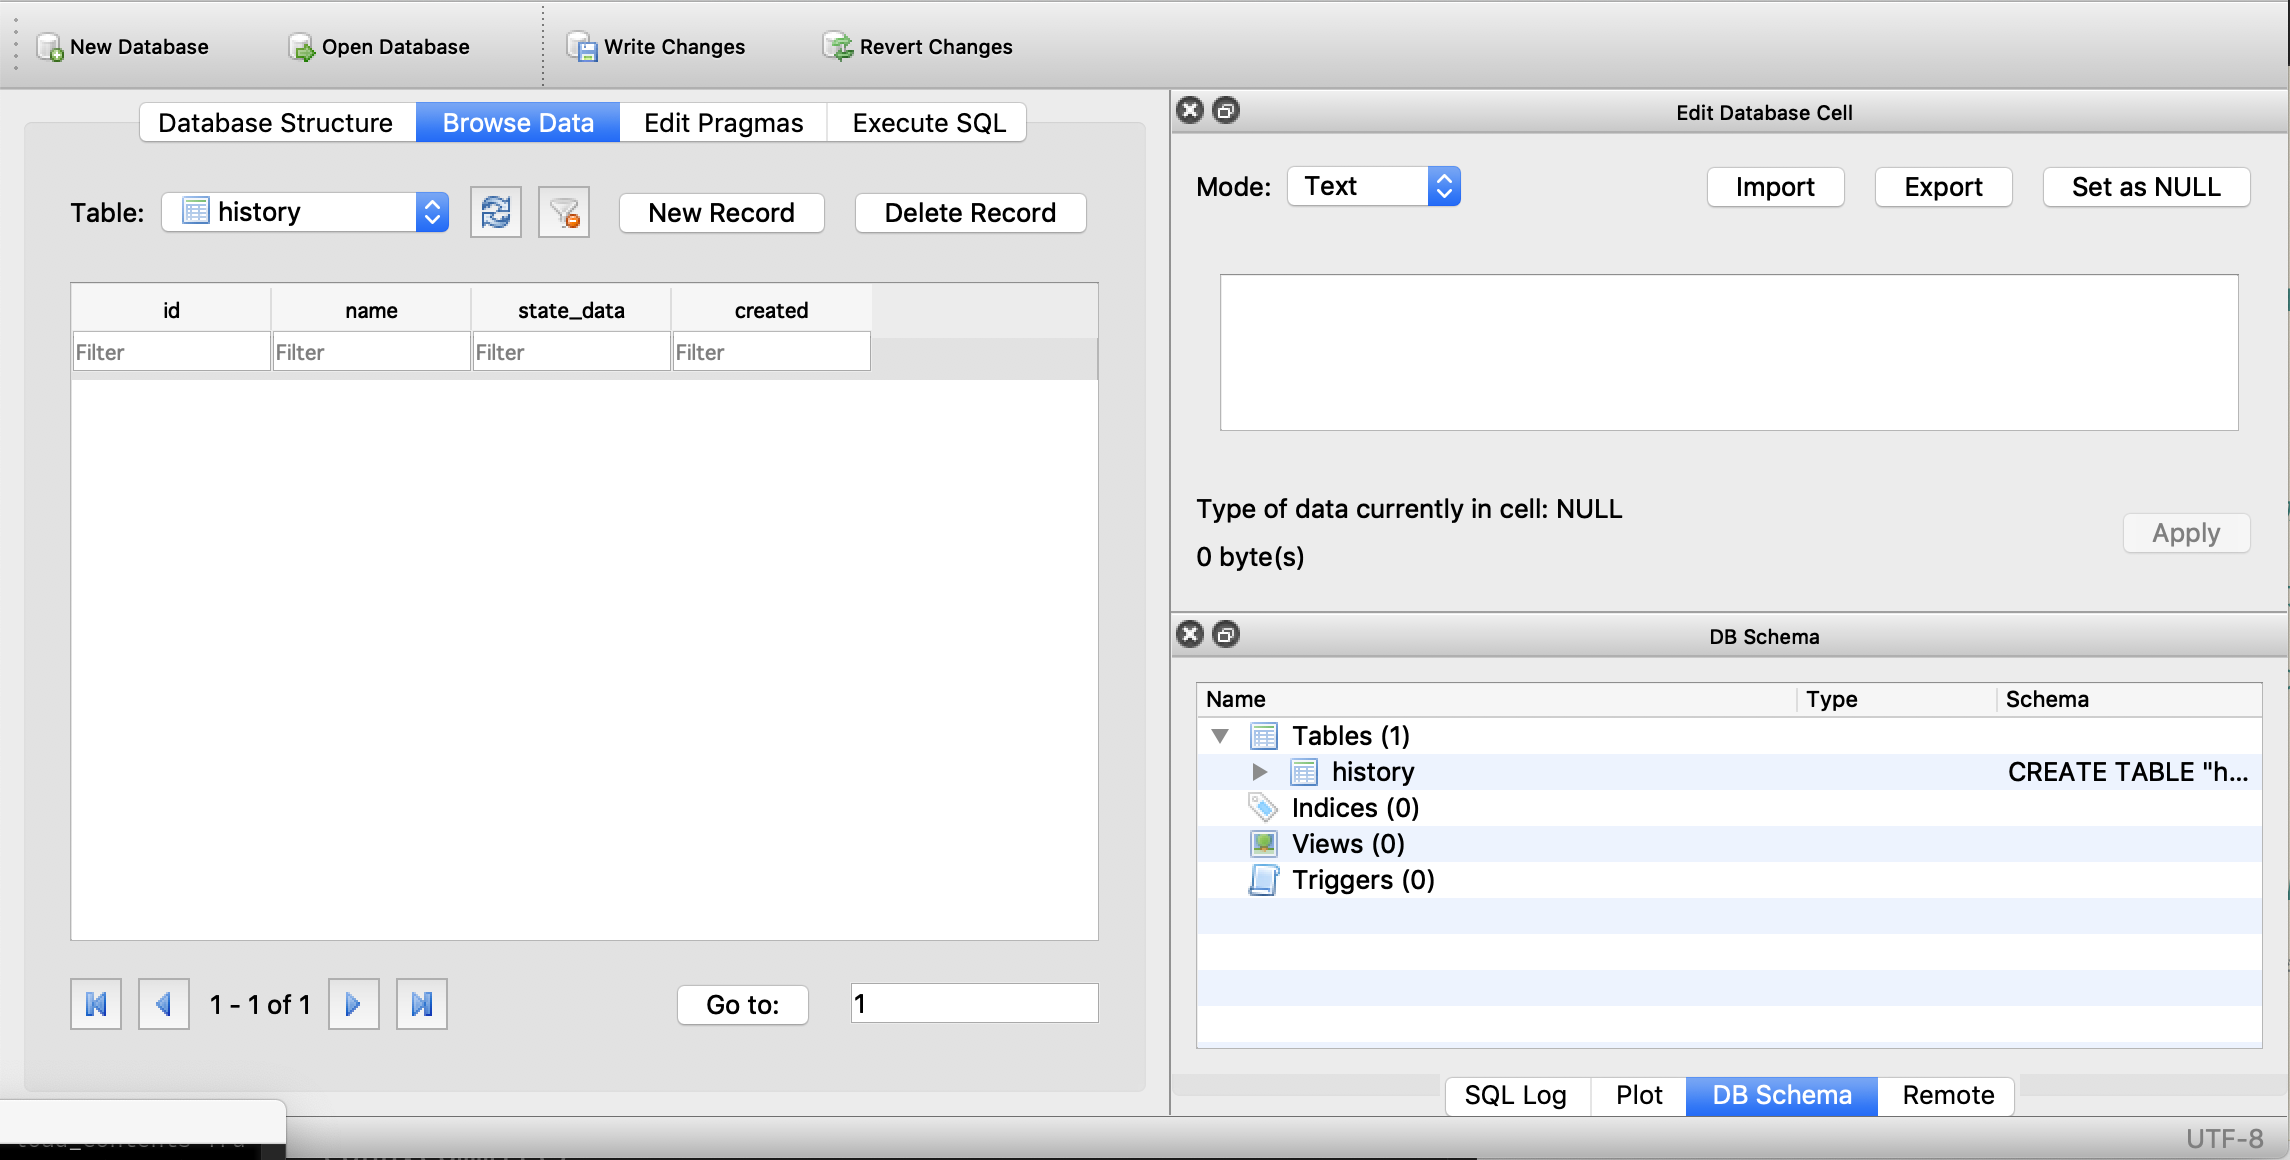Open the Table selector dropdown showing history
Screen dimensions: 2290x1160
click(x=305, y=212)
